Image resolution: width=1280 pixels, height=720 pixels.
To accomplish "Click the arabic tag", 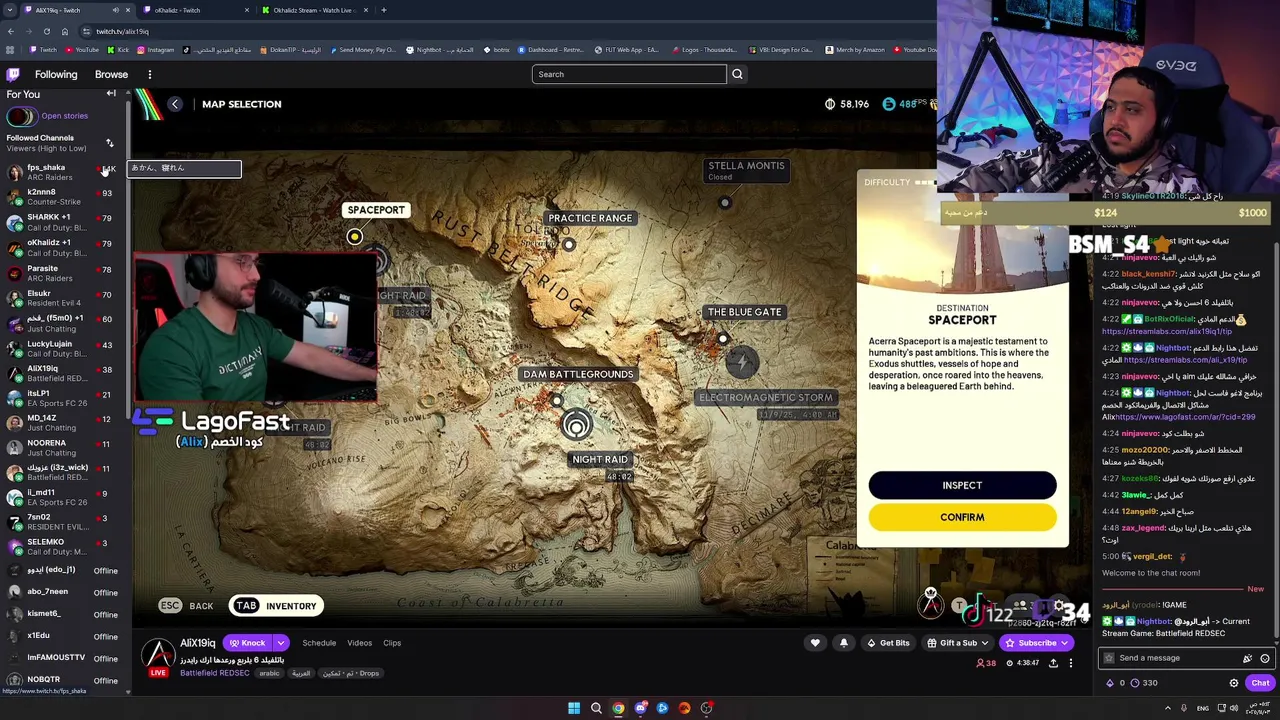I will pos(270,674).
